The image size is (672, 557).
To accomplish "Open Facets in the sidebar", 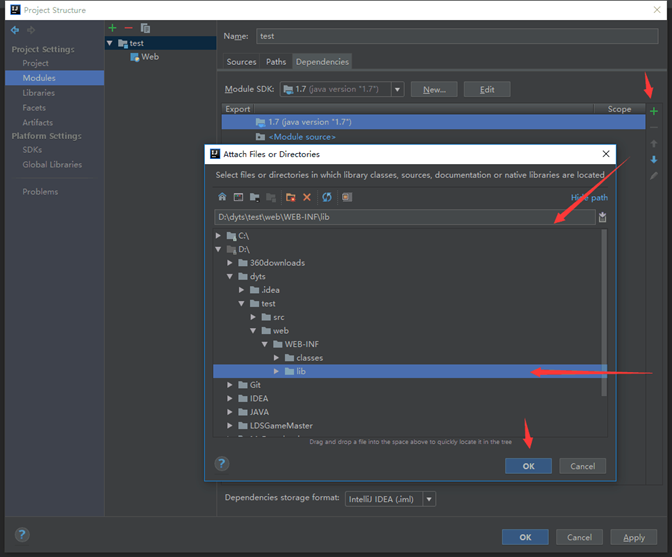I will [34, 108].
